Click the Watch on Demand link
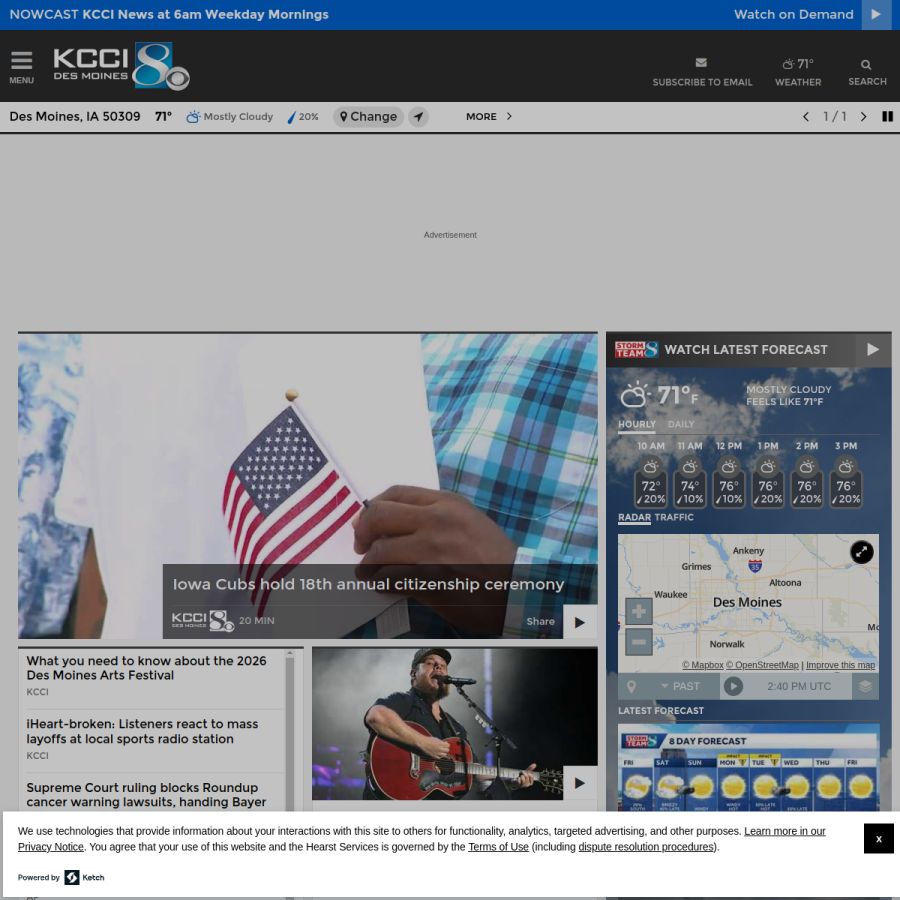Screen dimensions: 900x900 (x=793, y=14)
